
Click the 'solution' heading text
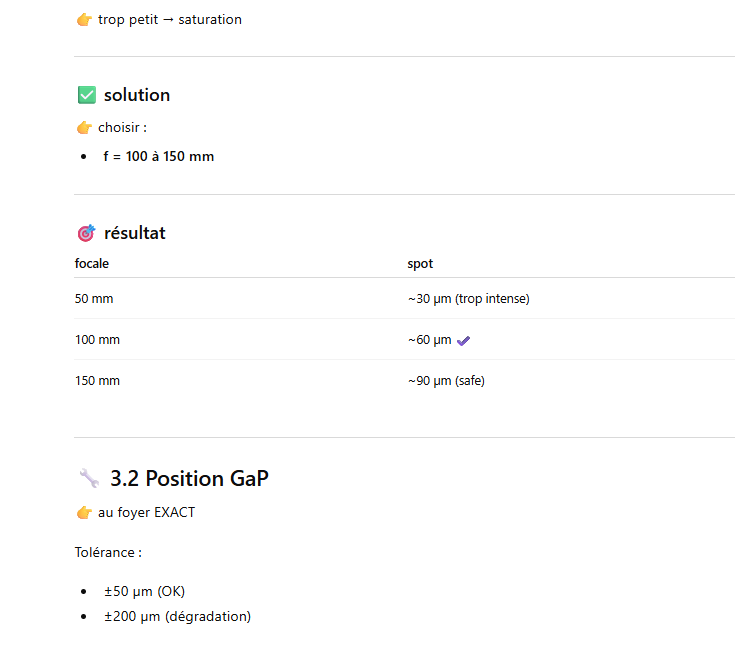click(137, 95)
